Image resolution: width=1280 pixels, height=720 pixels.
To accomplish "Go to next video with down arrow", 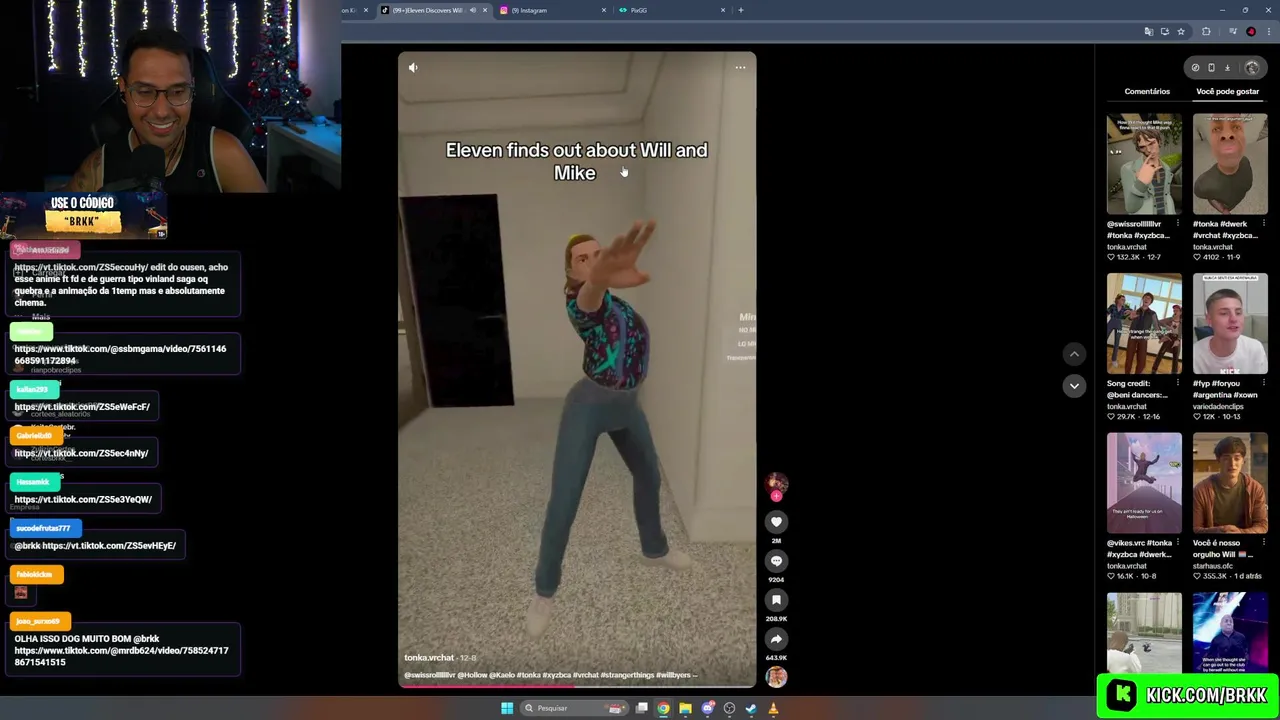I will tap(1074, 386).
